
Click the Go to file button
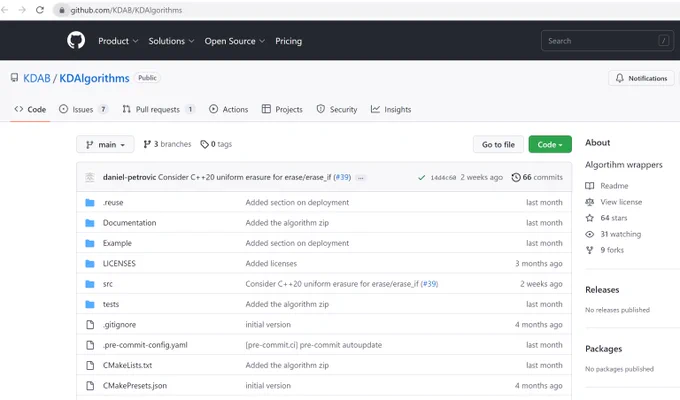point(498,144)
